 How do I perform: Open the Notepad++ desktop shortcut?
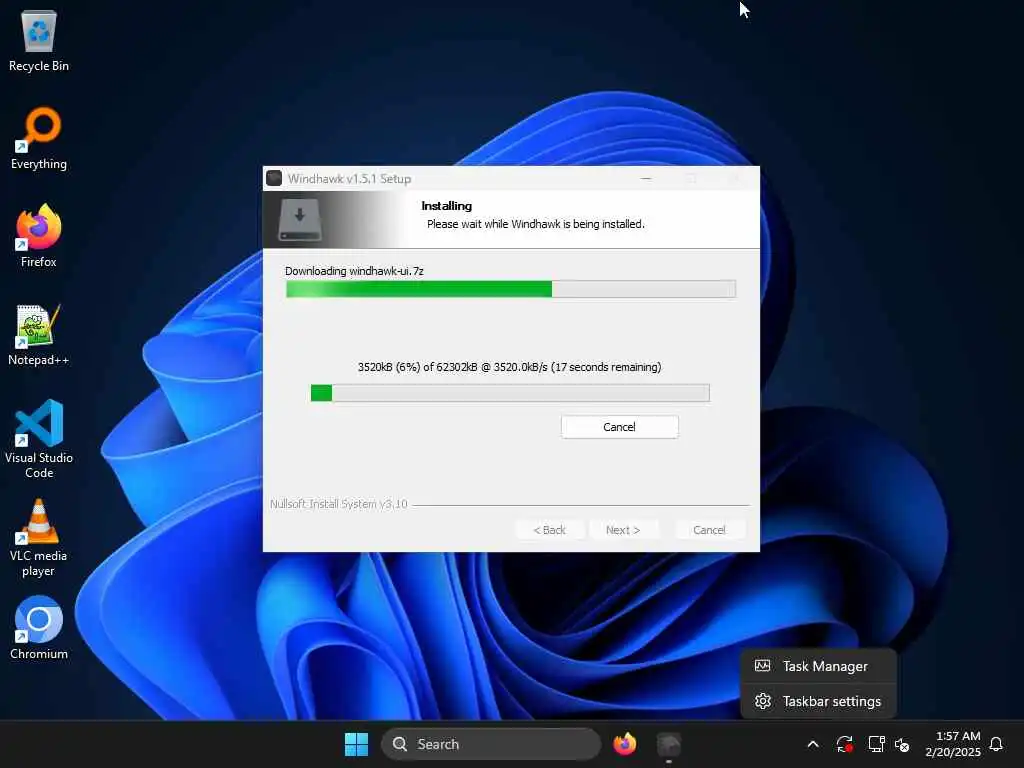(39, 334)
